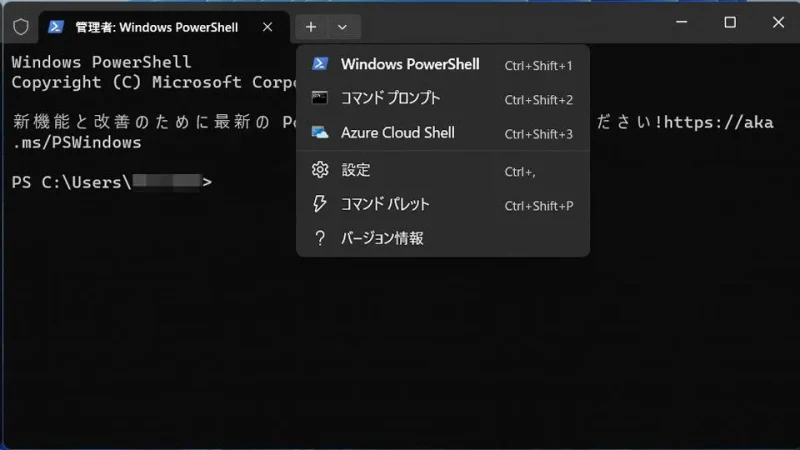Viewport: 800px width, 450px height.
Task: Select the Windows PowerShell profile menu entry
Action: coord(410,64)
